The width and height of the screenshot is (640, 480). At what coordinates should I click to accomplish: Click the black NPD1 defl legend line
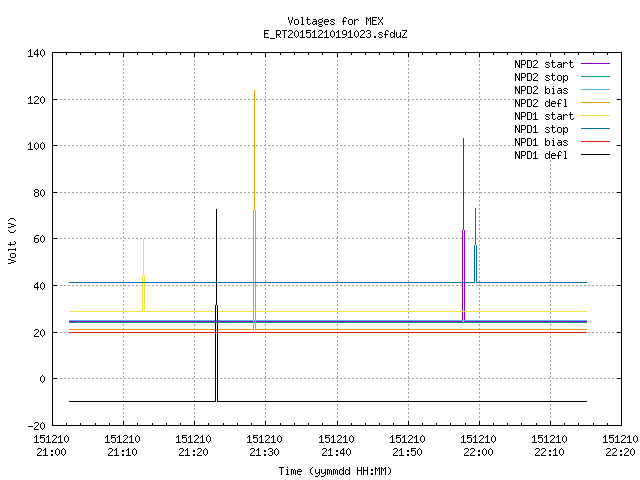coord(596,155)
